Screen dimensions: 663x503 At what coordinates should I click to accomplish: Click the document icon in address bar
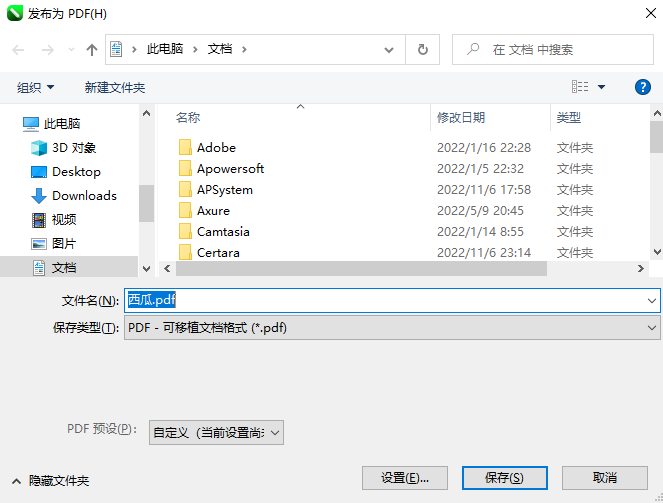[116, 49]
